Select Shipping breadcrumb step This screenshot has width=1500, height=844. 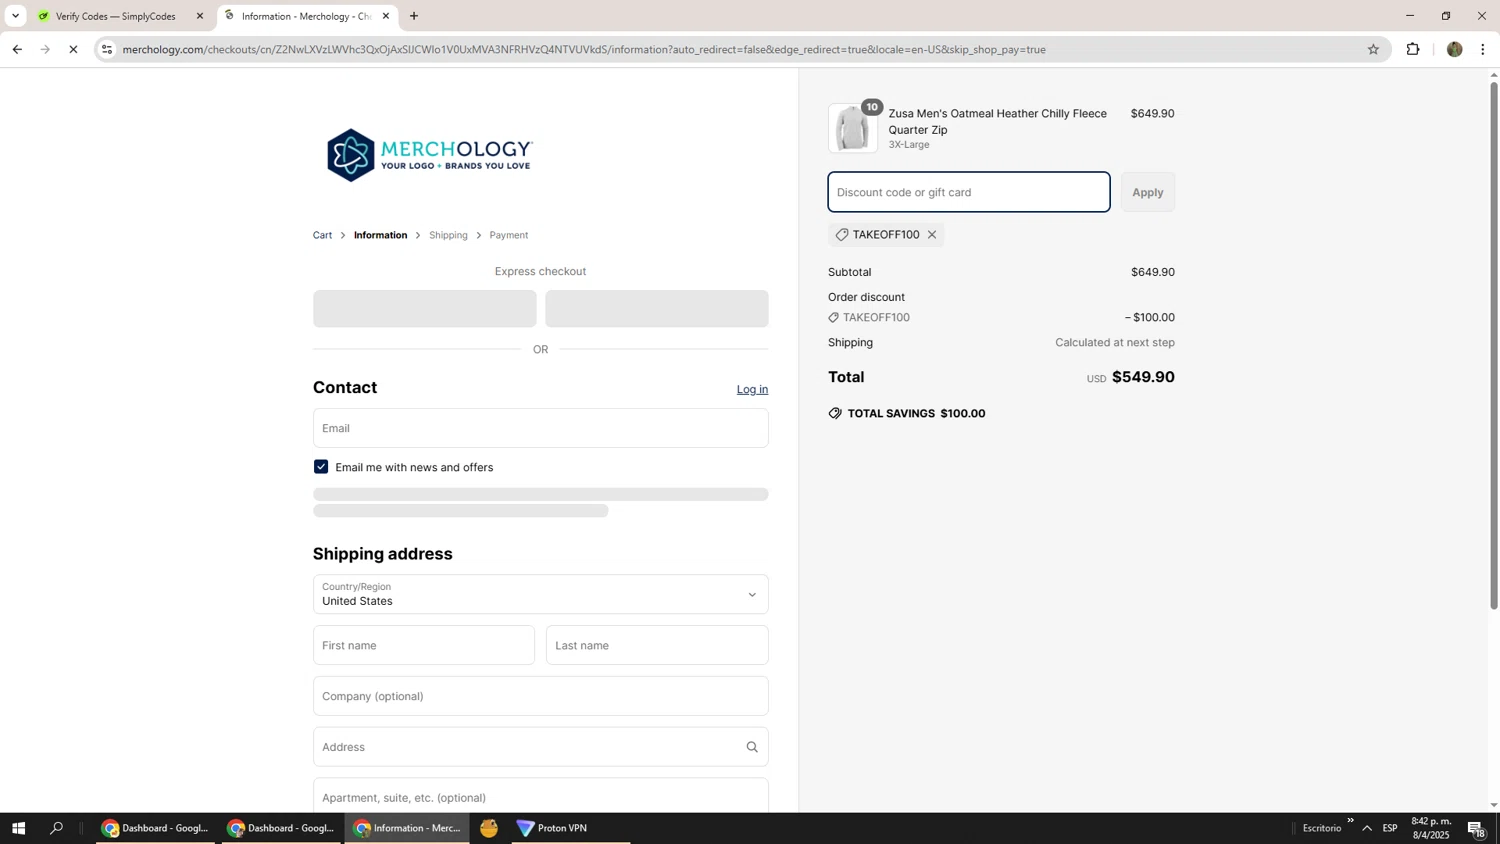[448, 235]
